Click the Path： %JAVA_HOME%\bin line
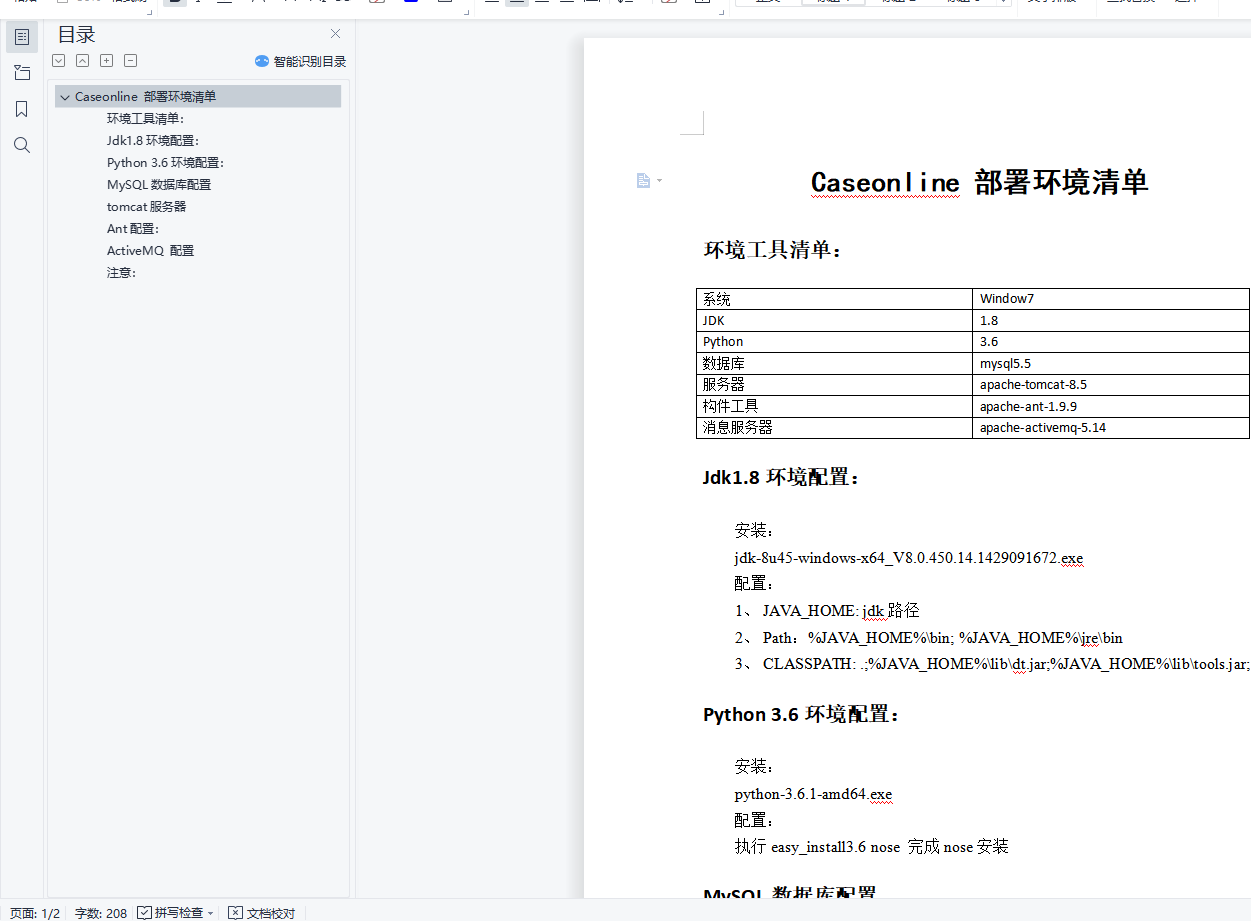 [x=929, y=638]
